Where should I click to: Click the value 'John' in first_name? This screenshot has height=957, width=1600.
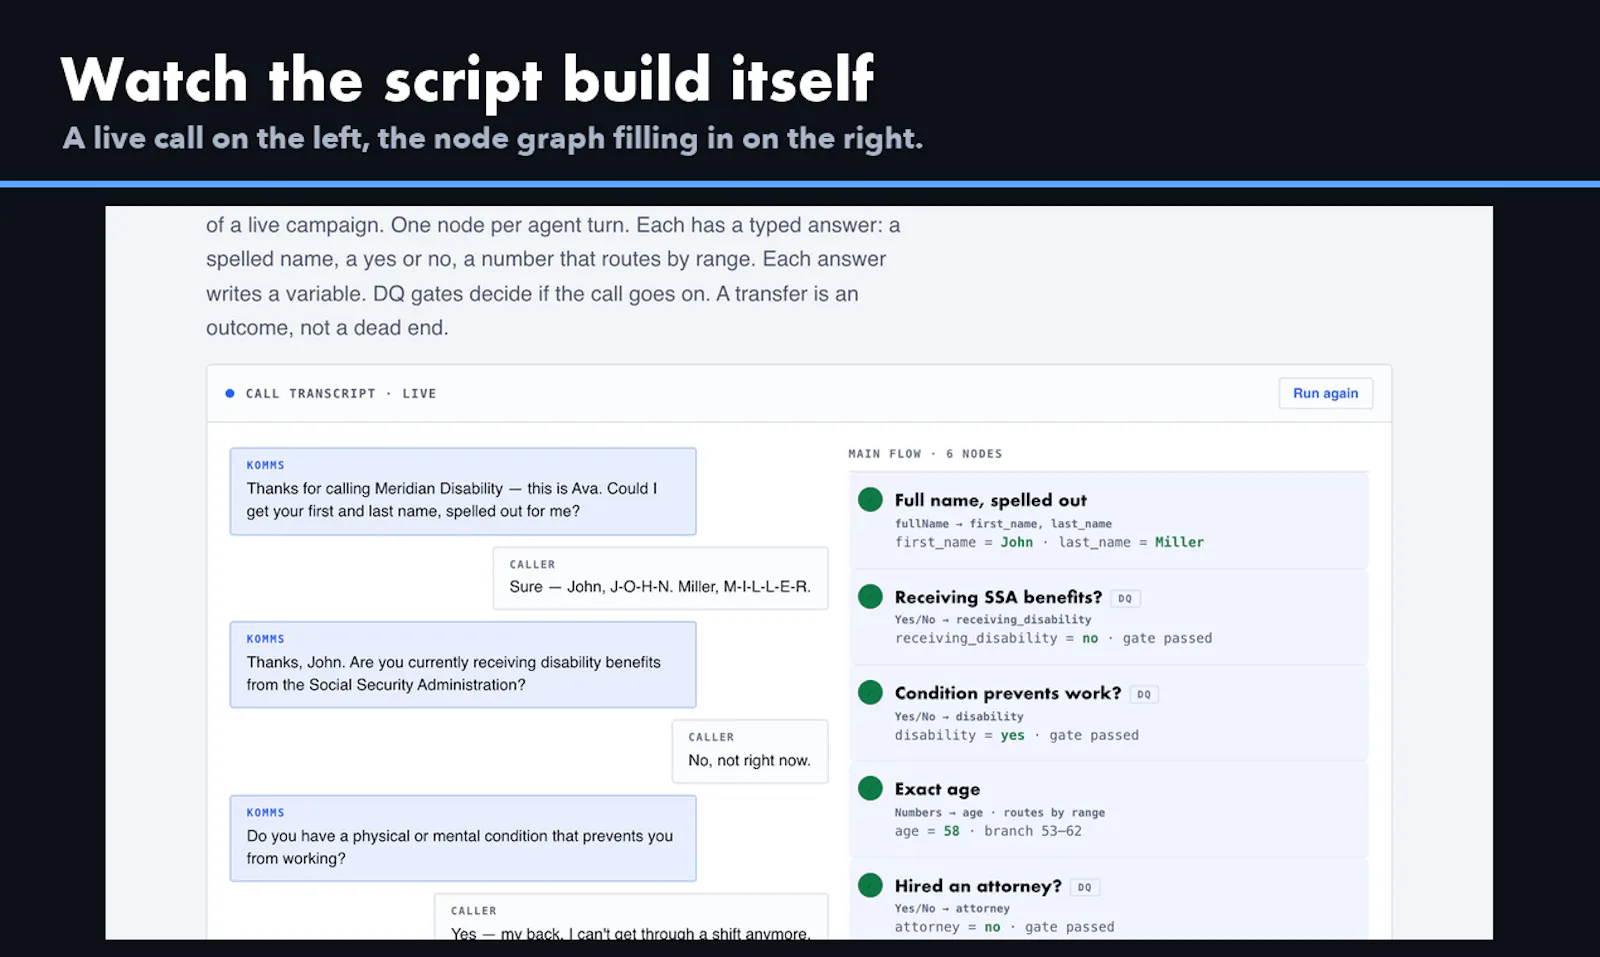click(1016, 542)
